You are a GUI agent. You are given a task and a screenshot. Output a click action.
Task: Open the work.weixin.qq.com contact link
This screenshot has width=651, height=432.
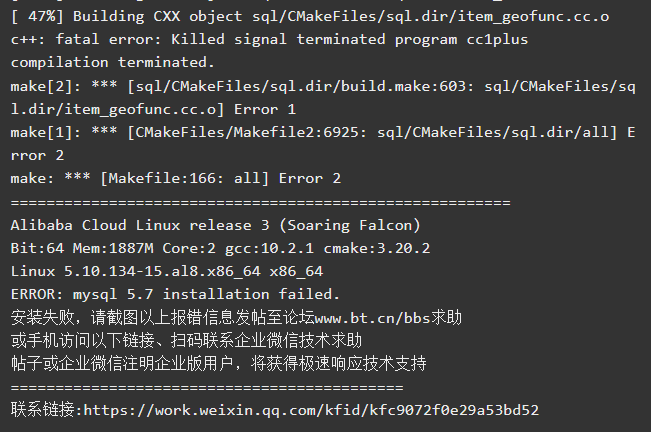point(311,410)
